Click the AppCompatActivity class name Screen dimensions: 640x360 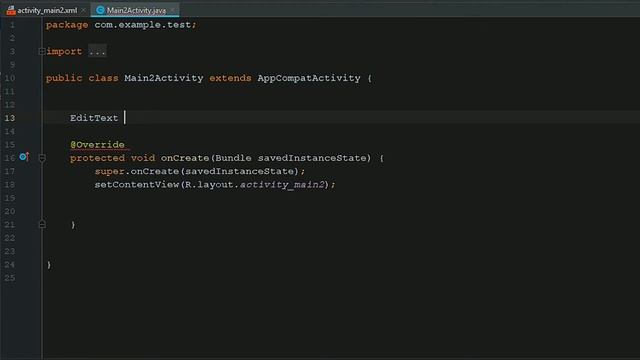tap(309, 78)
